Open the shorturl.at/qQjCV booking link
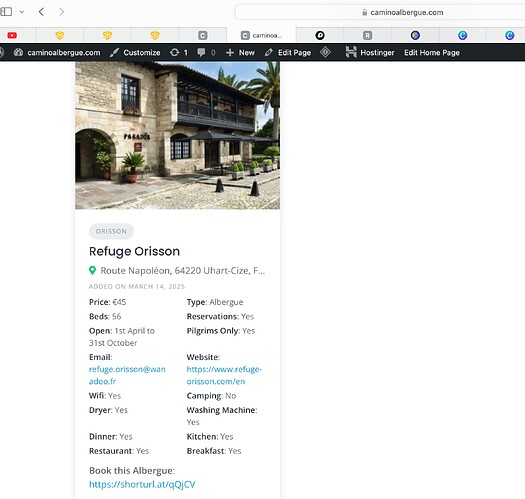Image resolution: width=525 pixels, height=499 pixels. 142,484
